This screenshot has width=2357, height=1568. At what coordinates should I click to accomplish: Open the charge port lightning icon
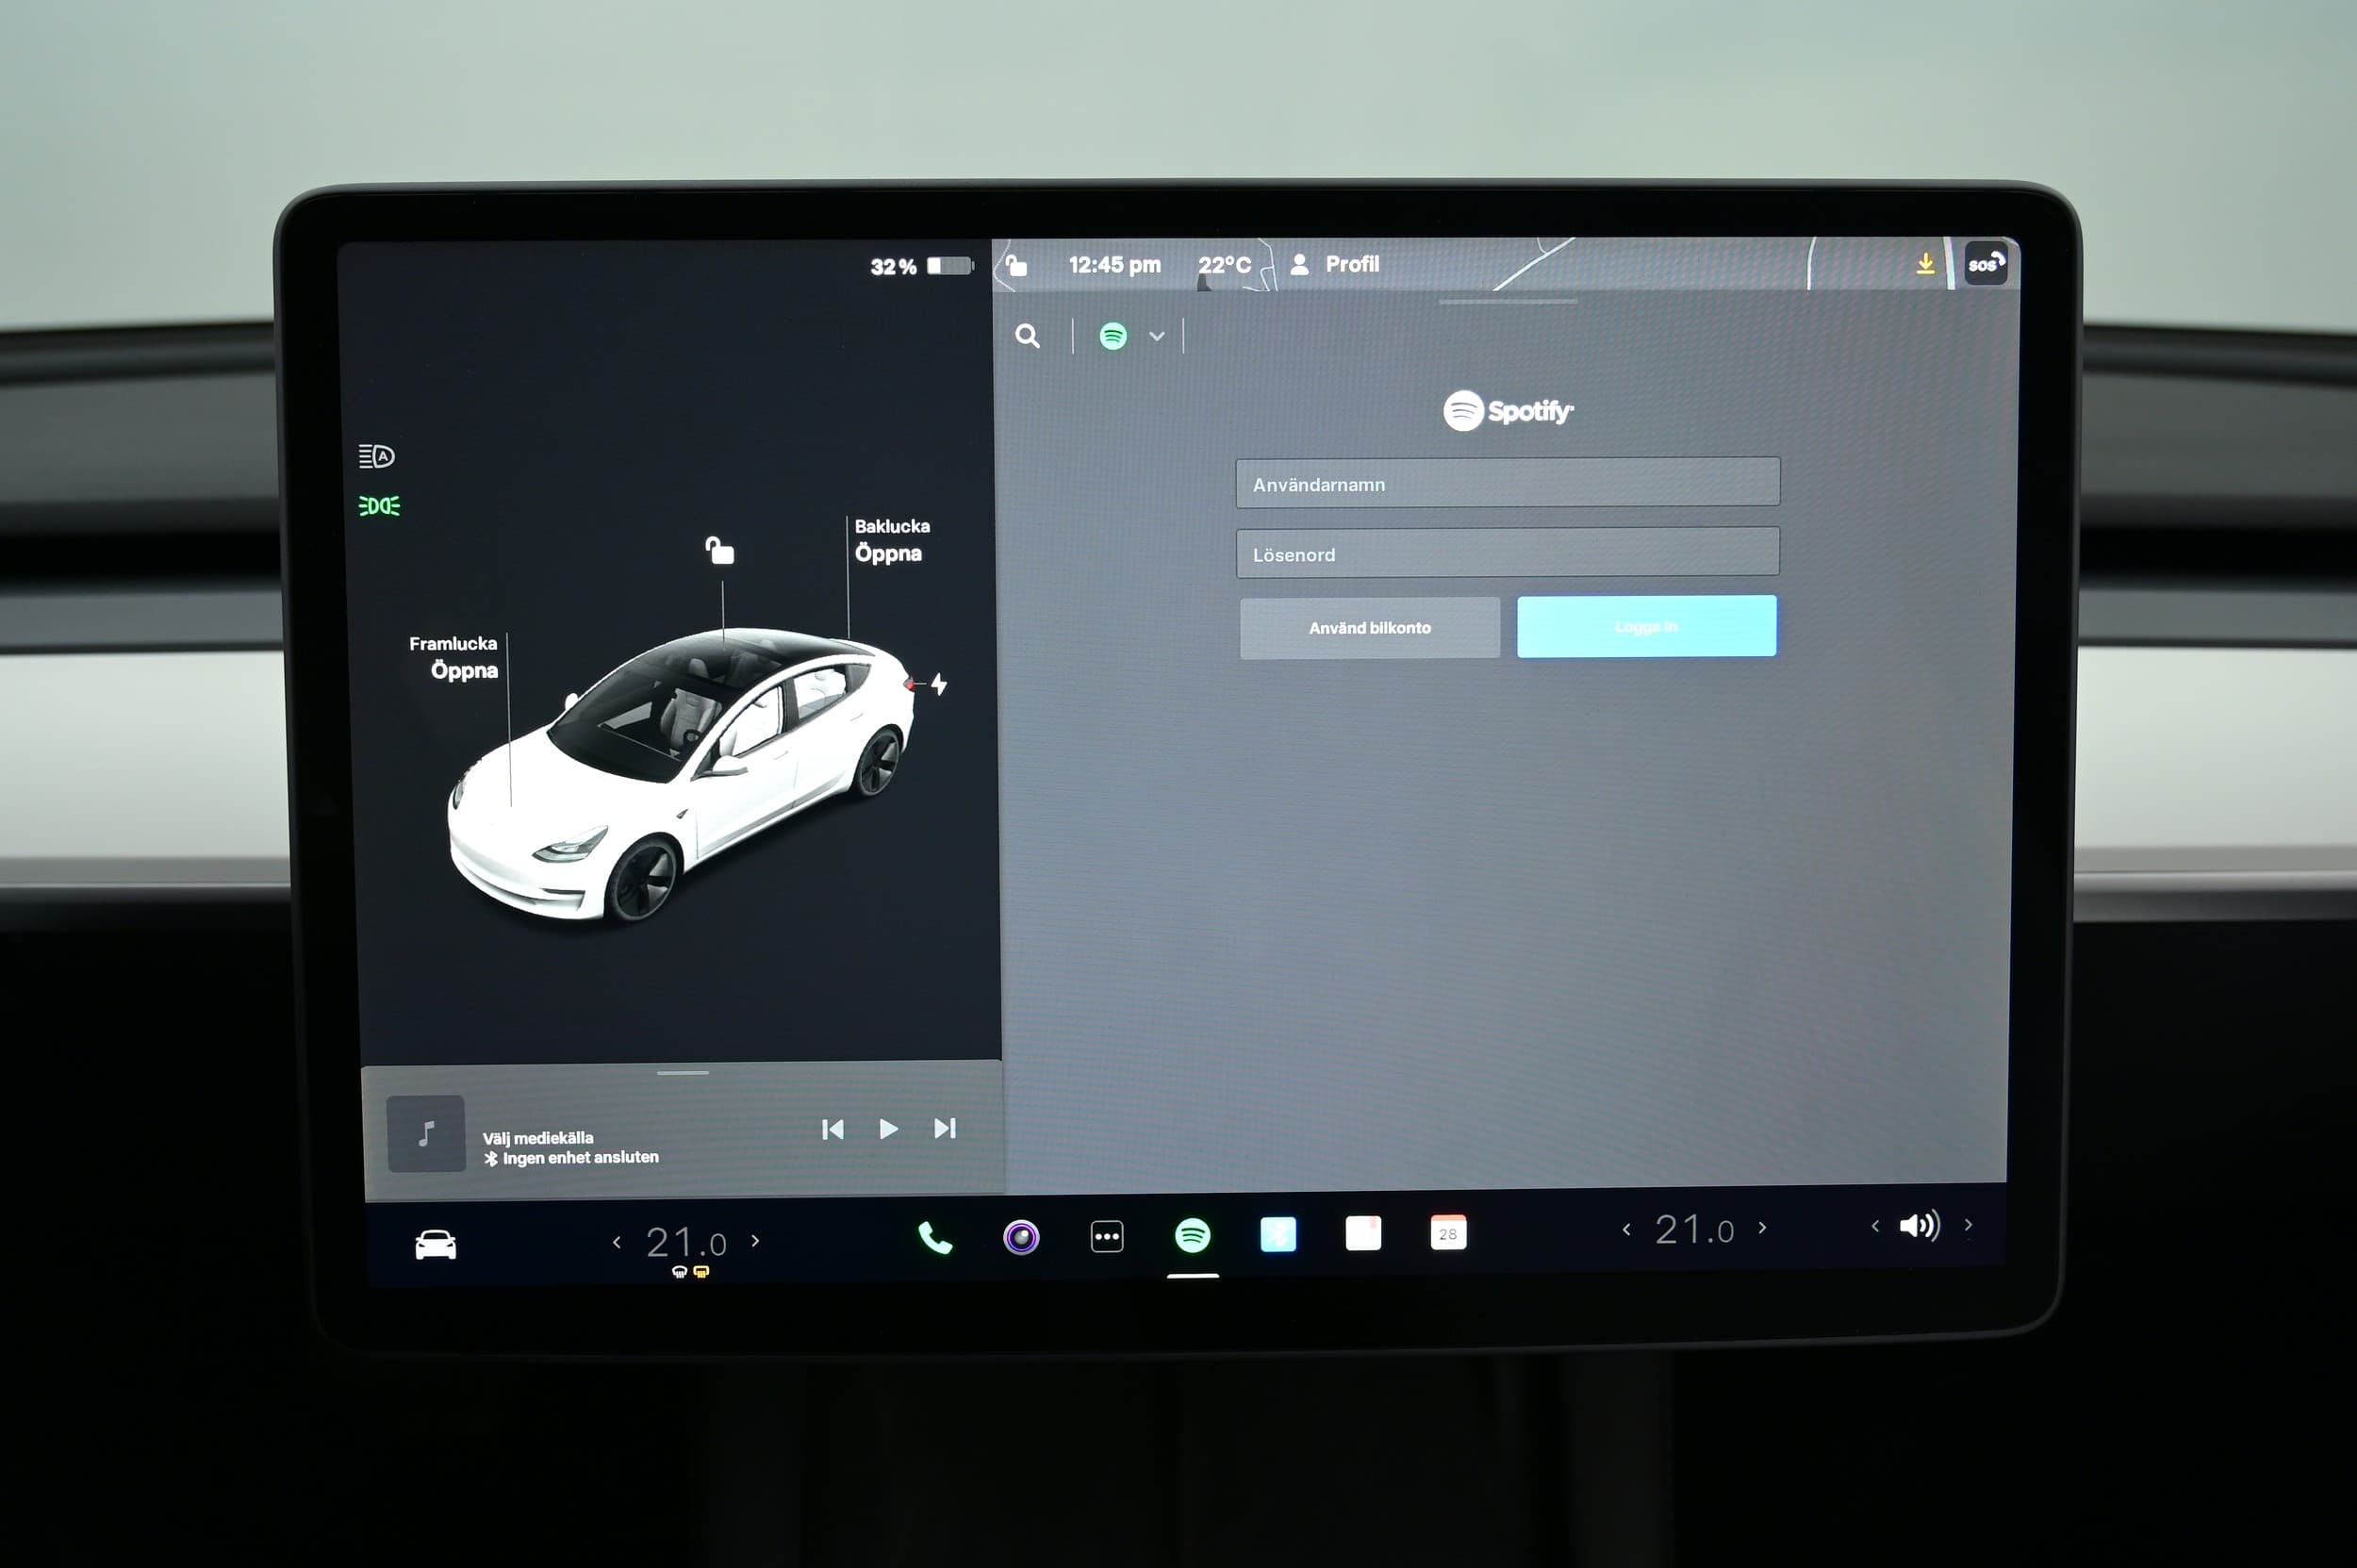click(939, 684)
